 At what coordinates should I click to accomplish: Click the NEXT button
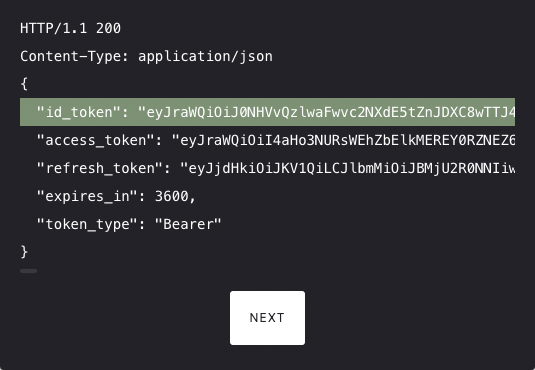coord(267,318)
